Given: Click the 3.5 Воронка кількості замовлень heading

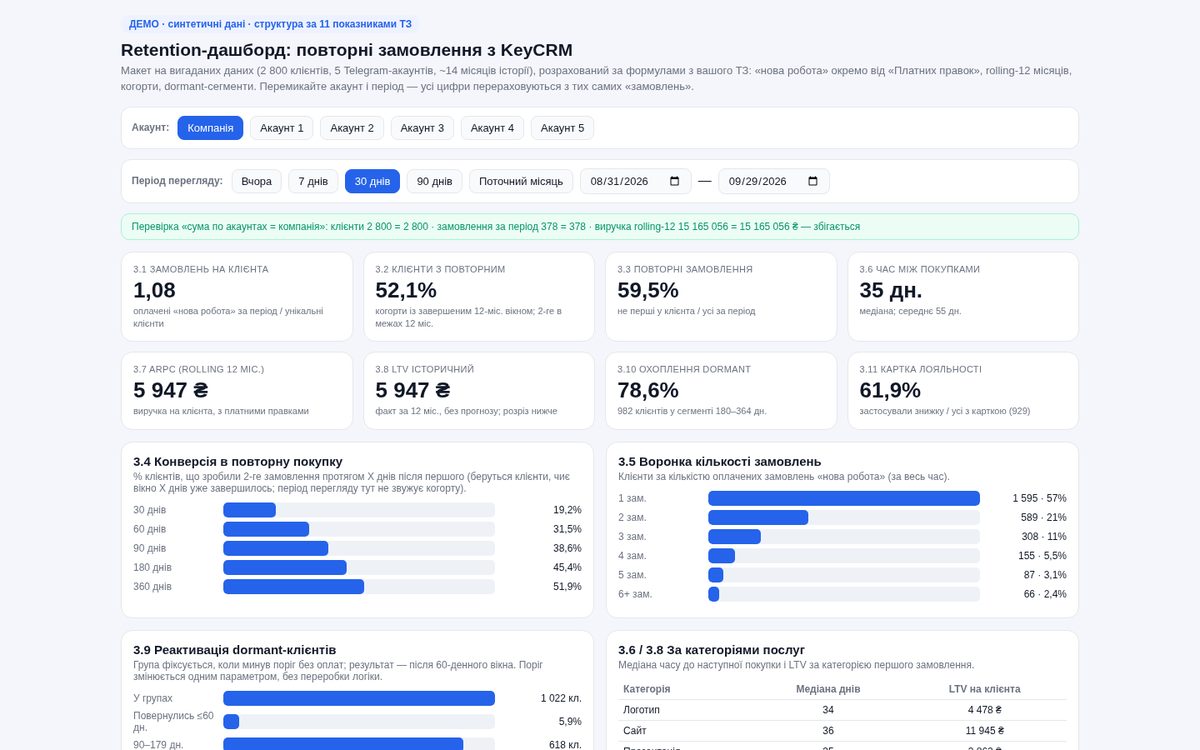Looking at the screenshot, I should 720,461.
